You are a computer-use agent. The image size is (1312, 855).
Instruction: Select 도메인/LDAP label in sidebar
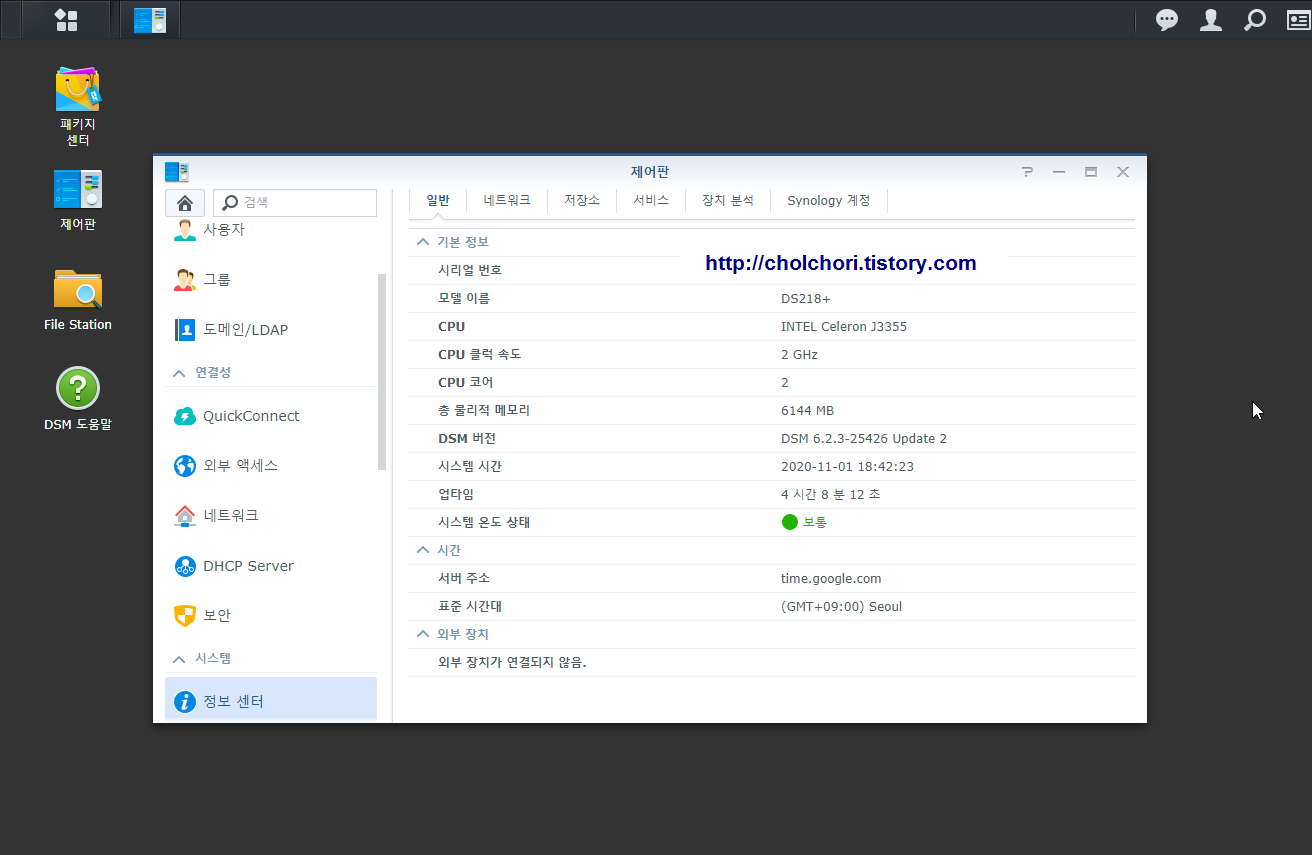point(246,330)
